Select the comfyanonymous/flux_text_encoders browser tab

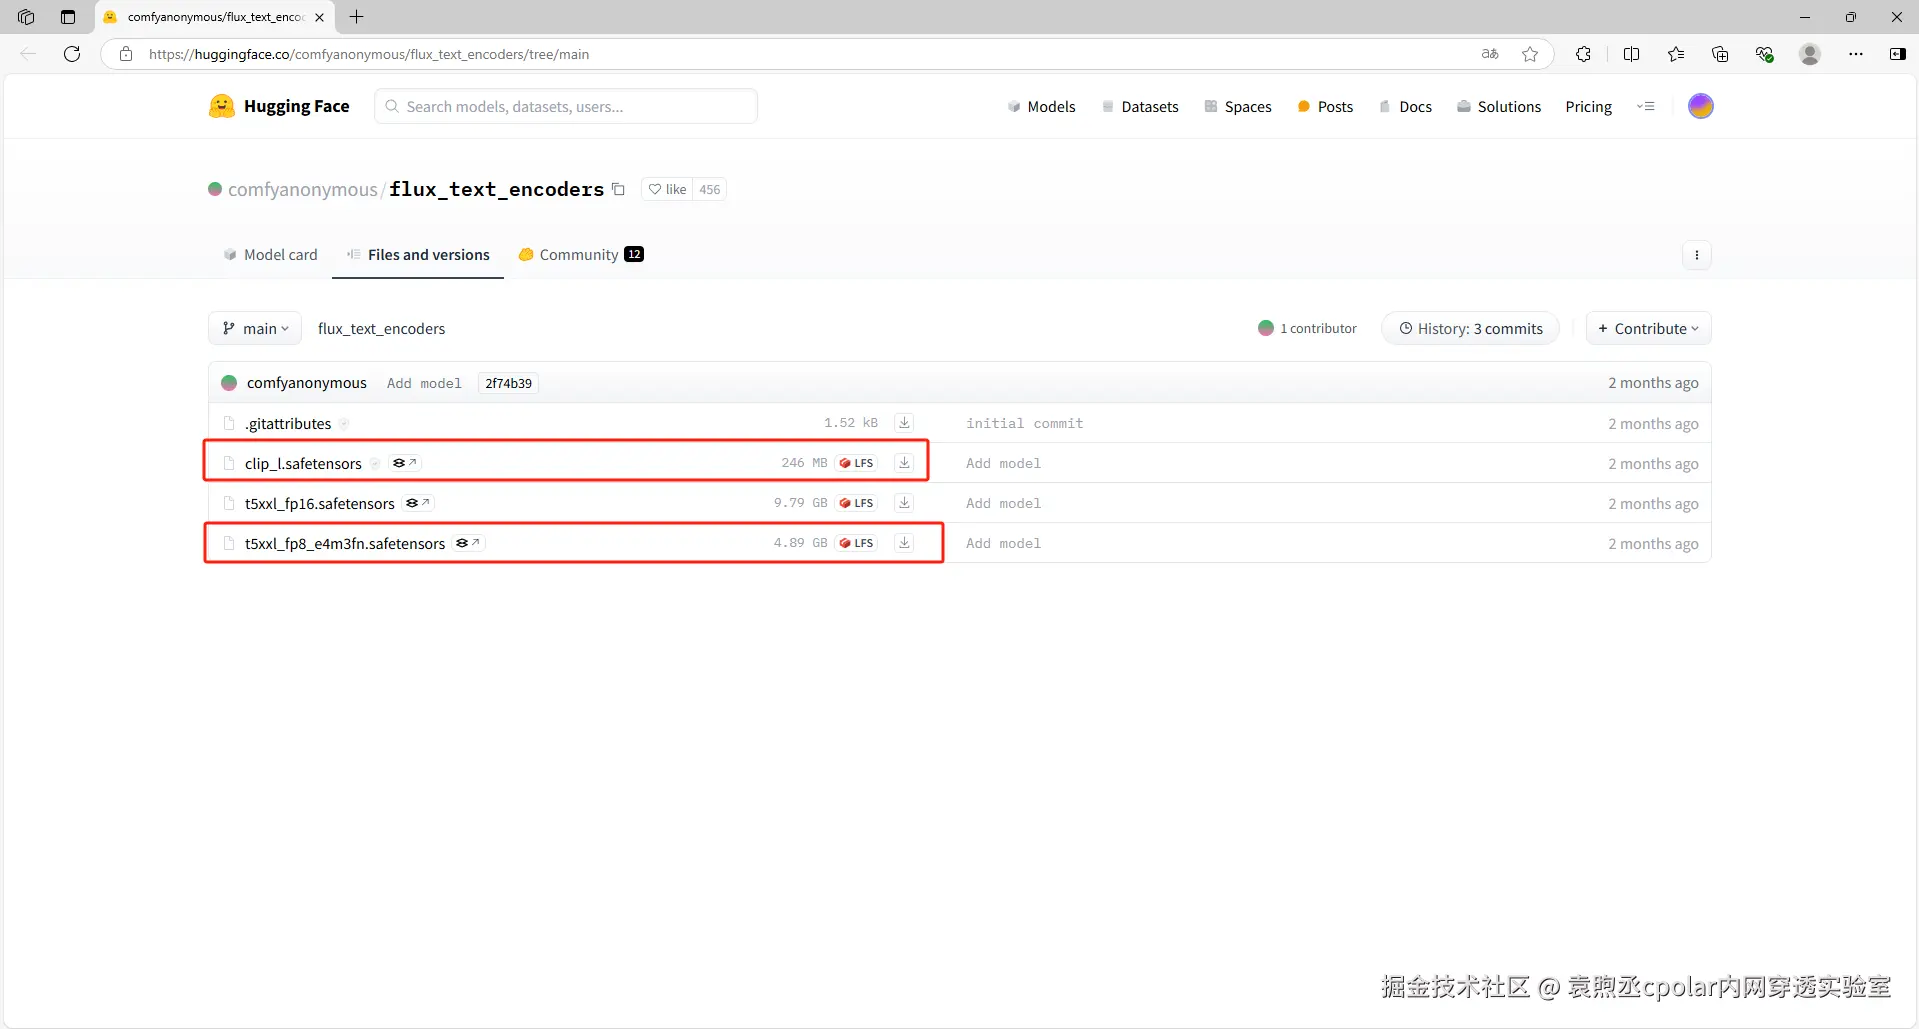tap(215, 17)
